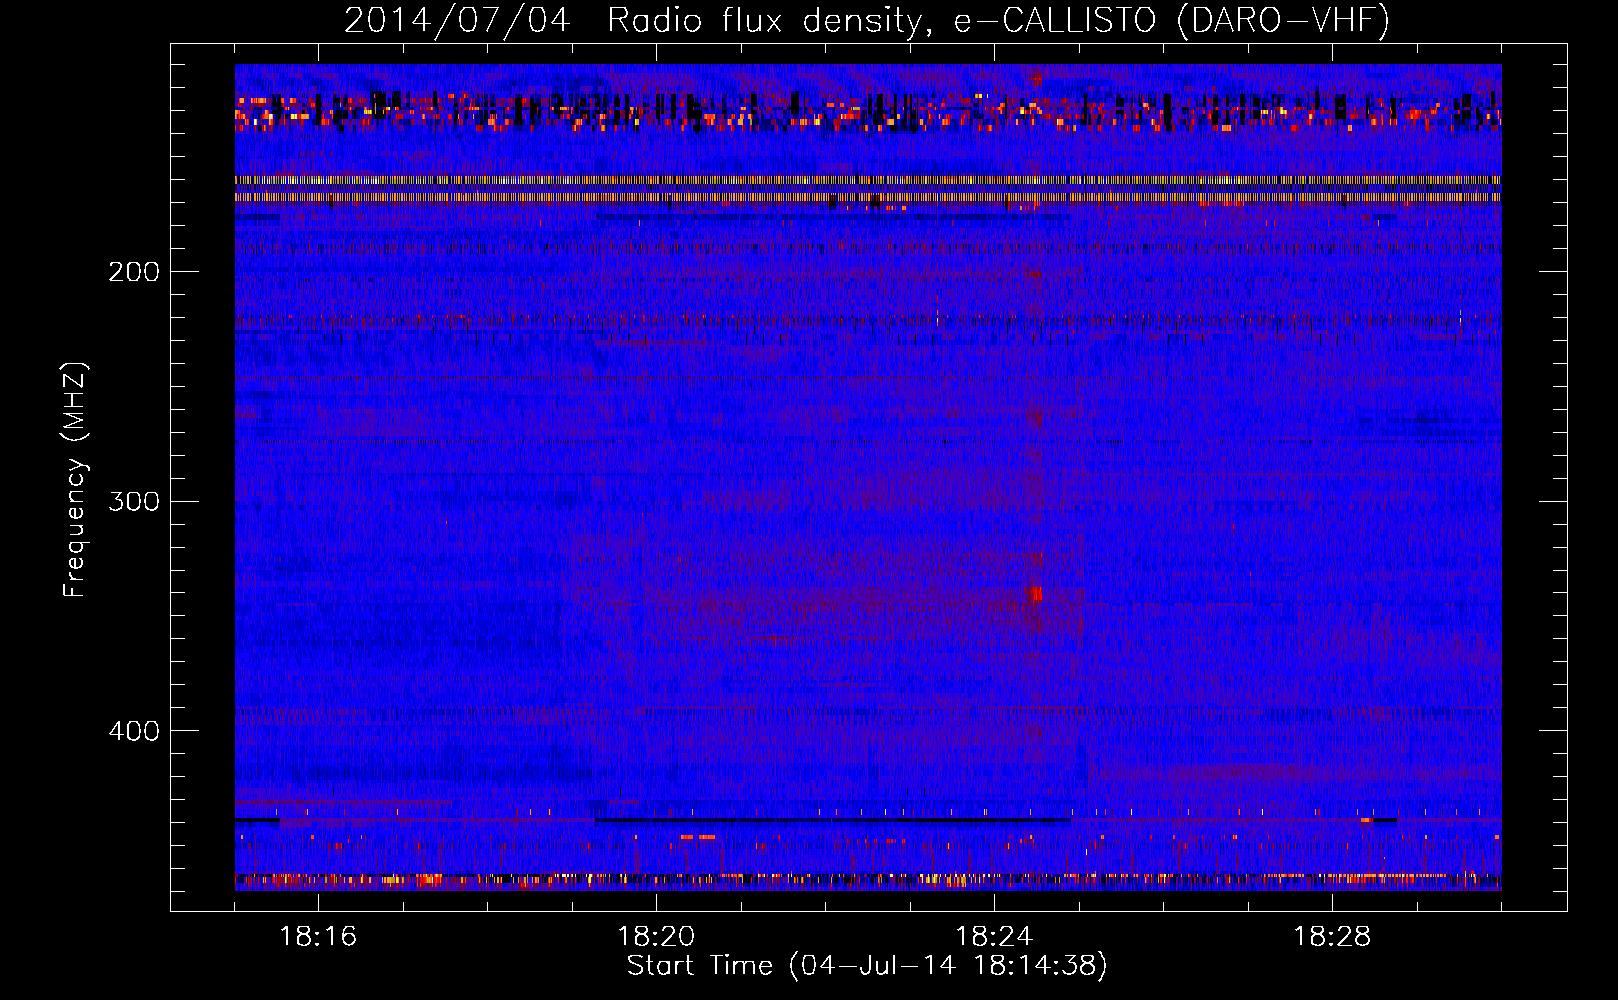Viewport: 1618px width, 1000px height.
Task: Click the 'Frequency (MHZ)' axis label
Action: (x=75, y=480)
